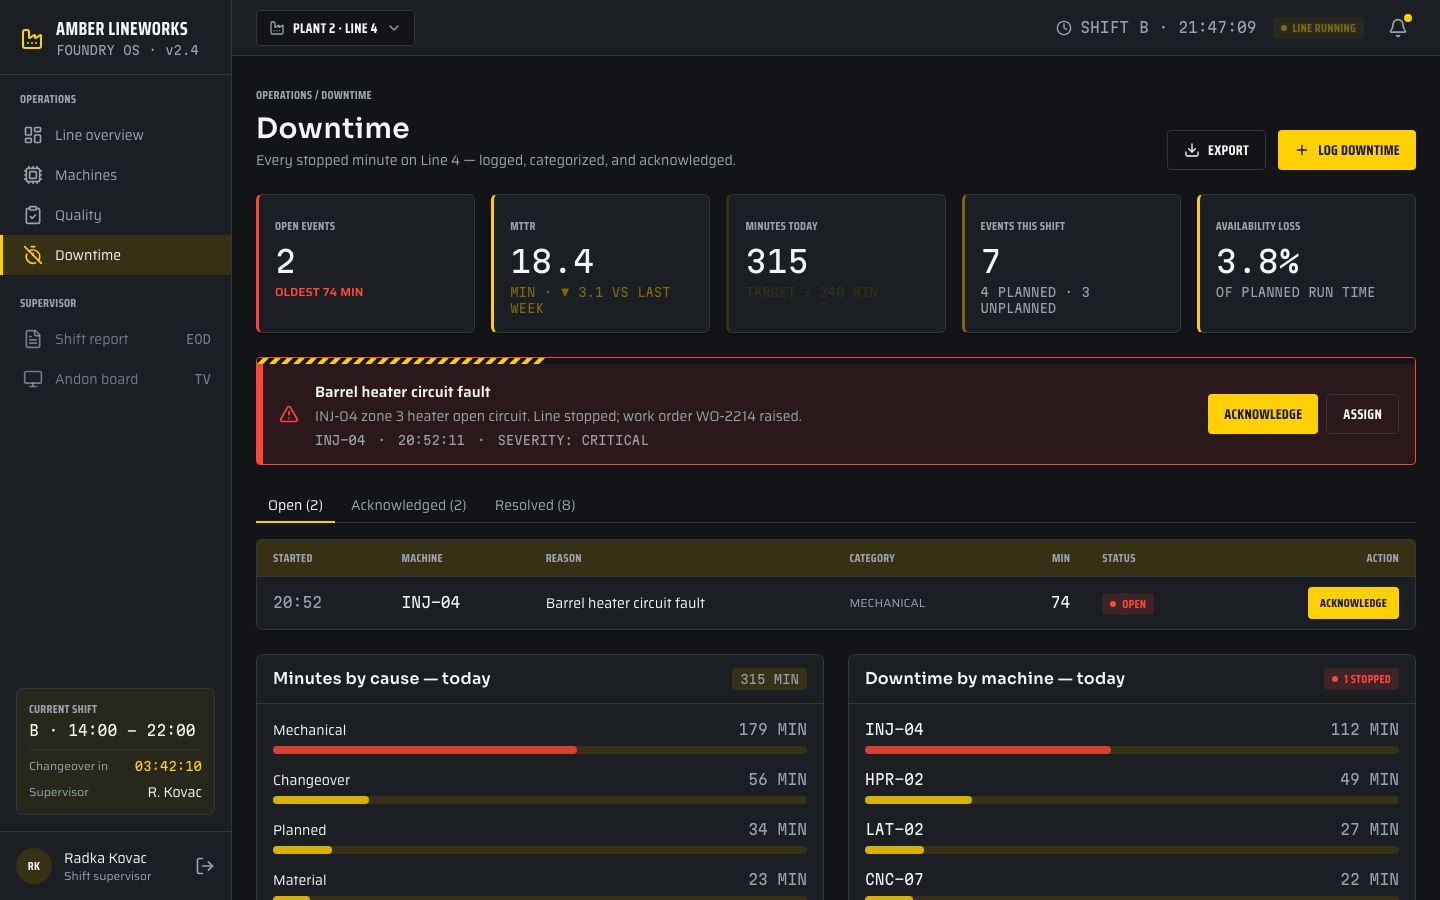Image resolution: width=1440 pixels, height=900 pixels.
Task: Open Quality page from the sidebar
Action: pos(115,215)
